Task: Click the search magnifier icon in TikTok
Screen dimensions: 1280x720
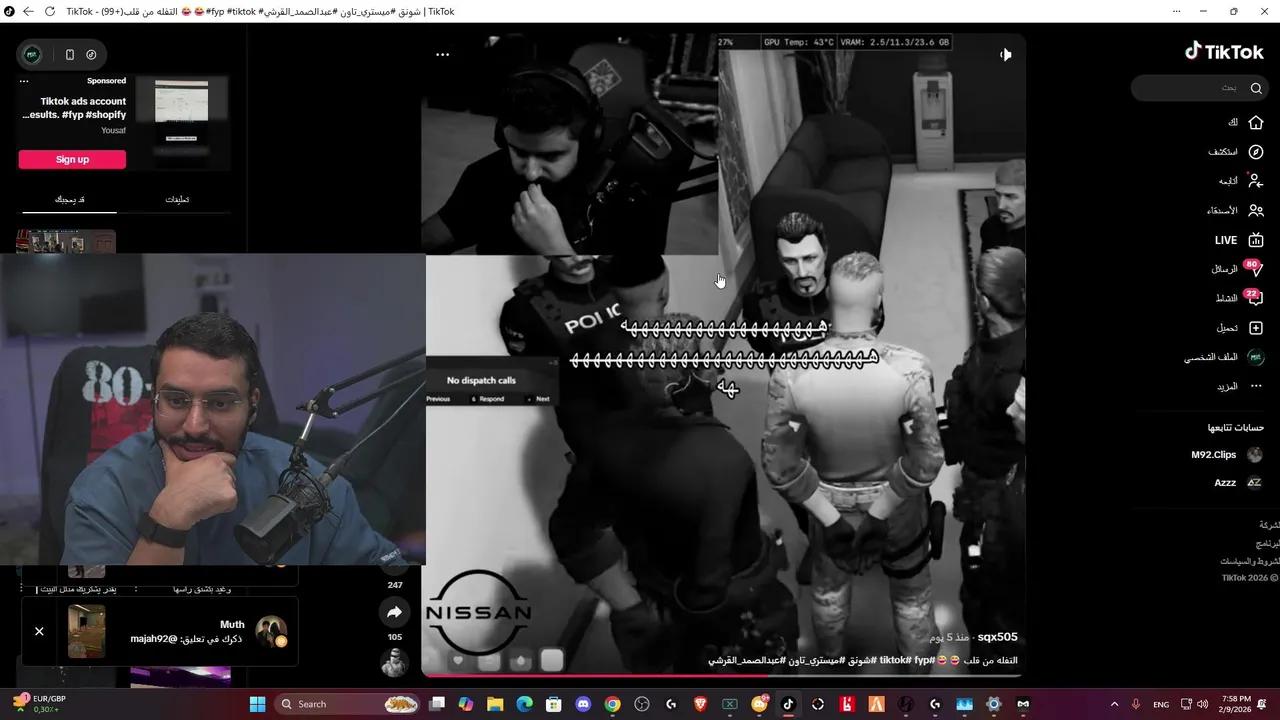Action: point(1256,88)
